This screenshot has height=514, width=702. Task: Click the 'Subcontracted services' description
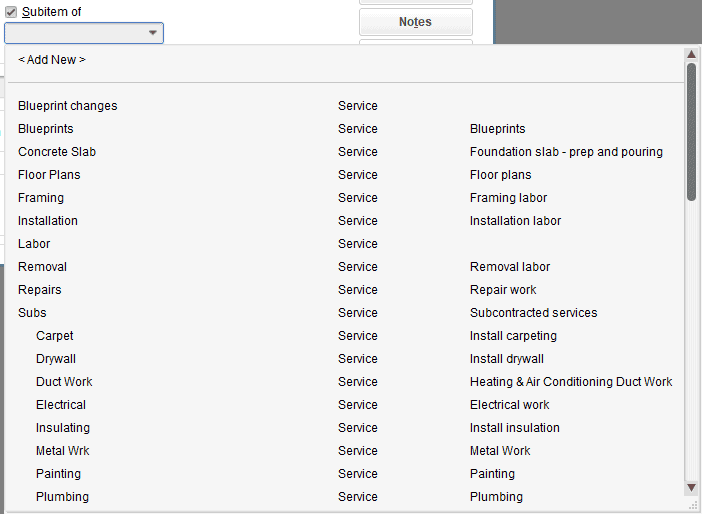pyautogui.click(x=534, y=313)
